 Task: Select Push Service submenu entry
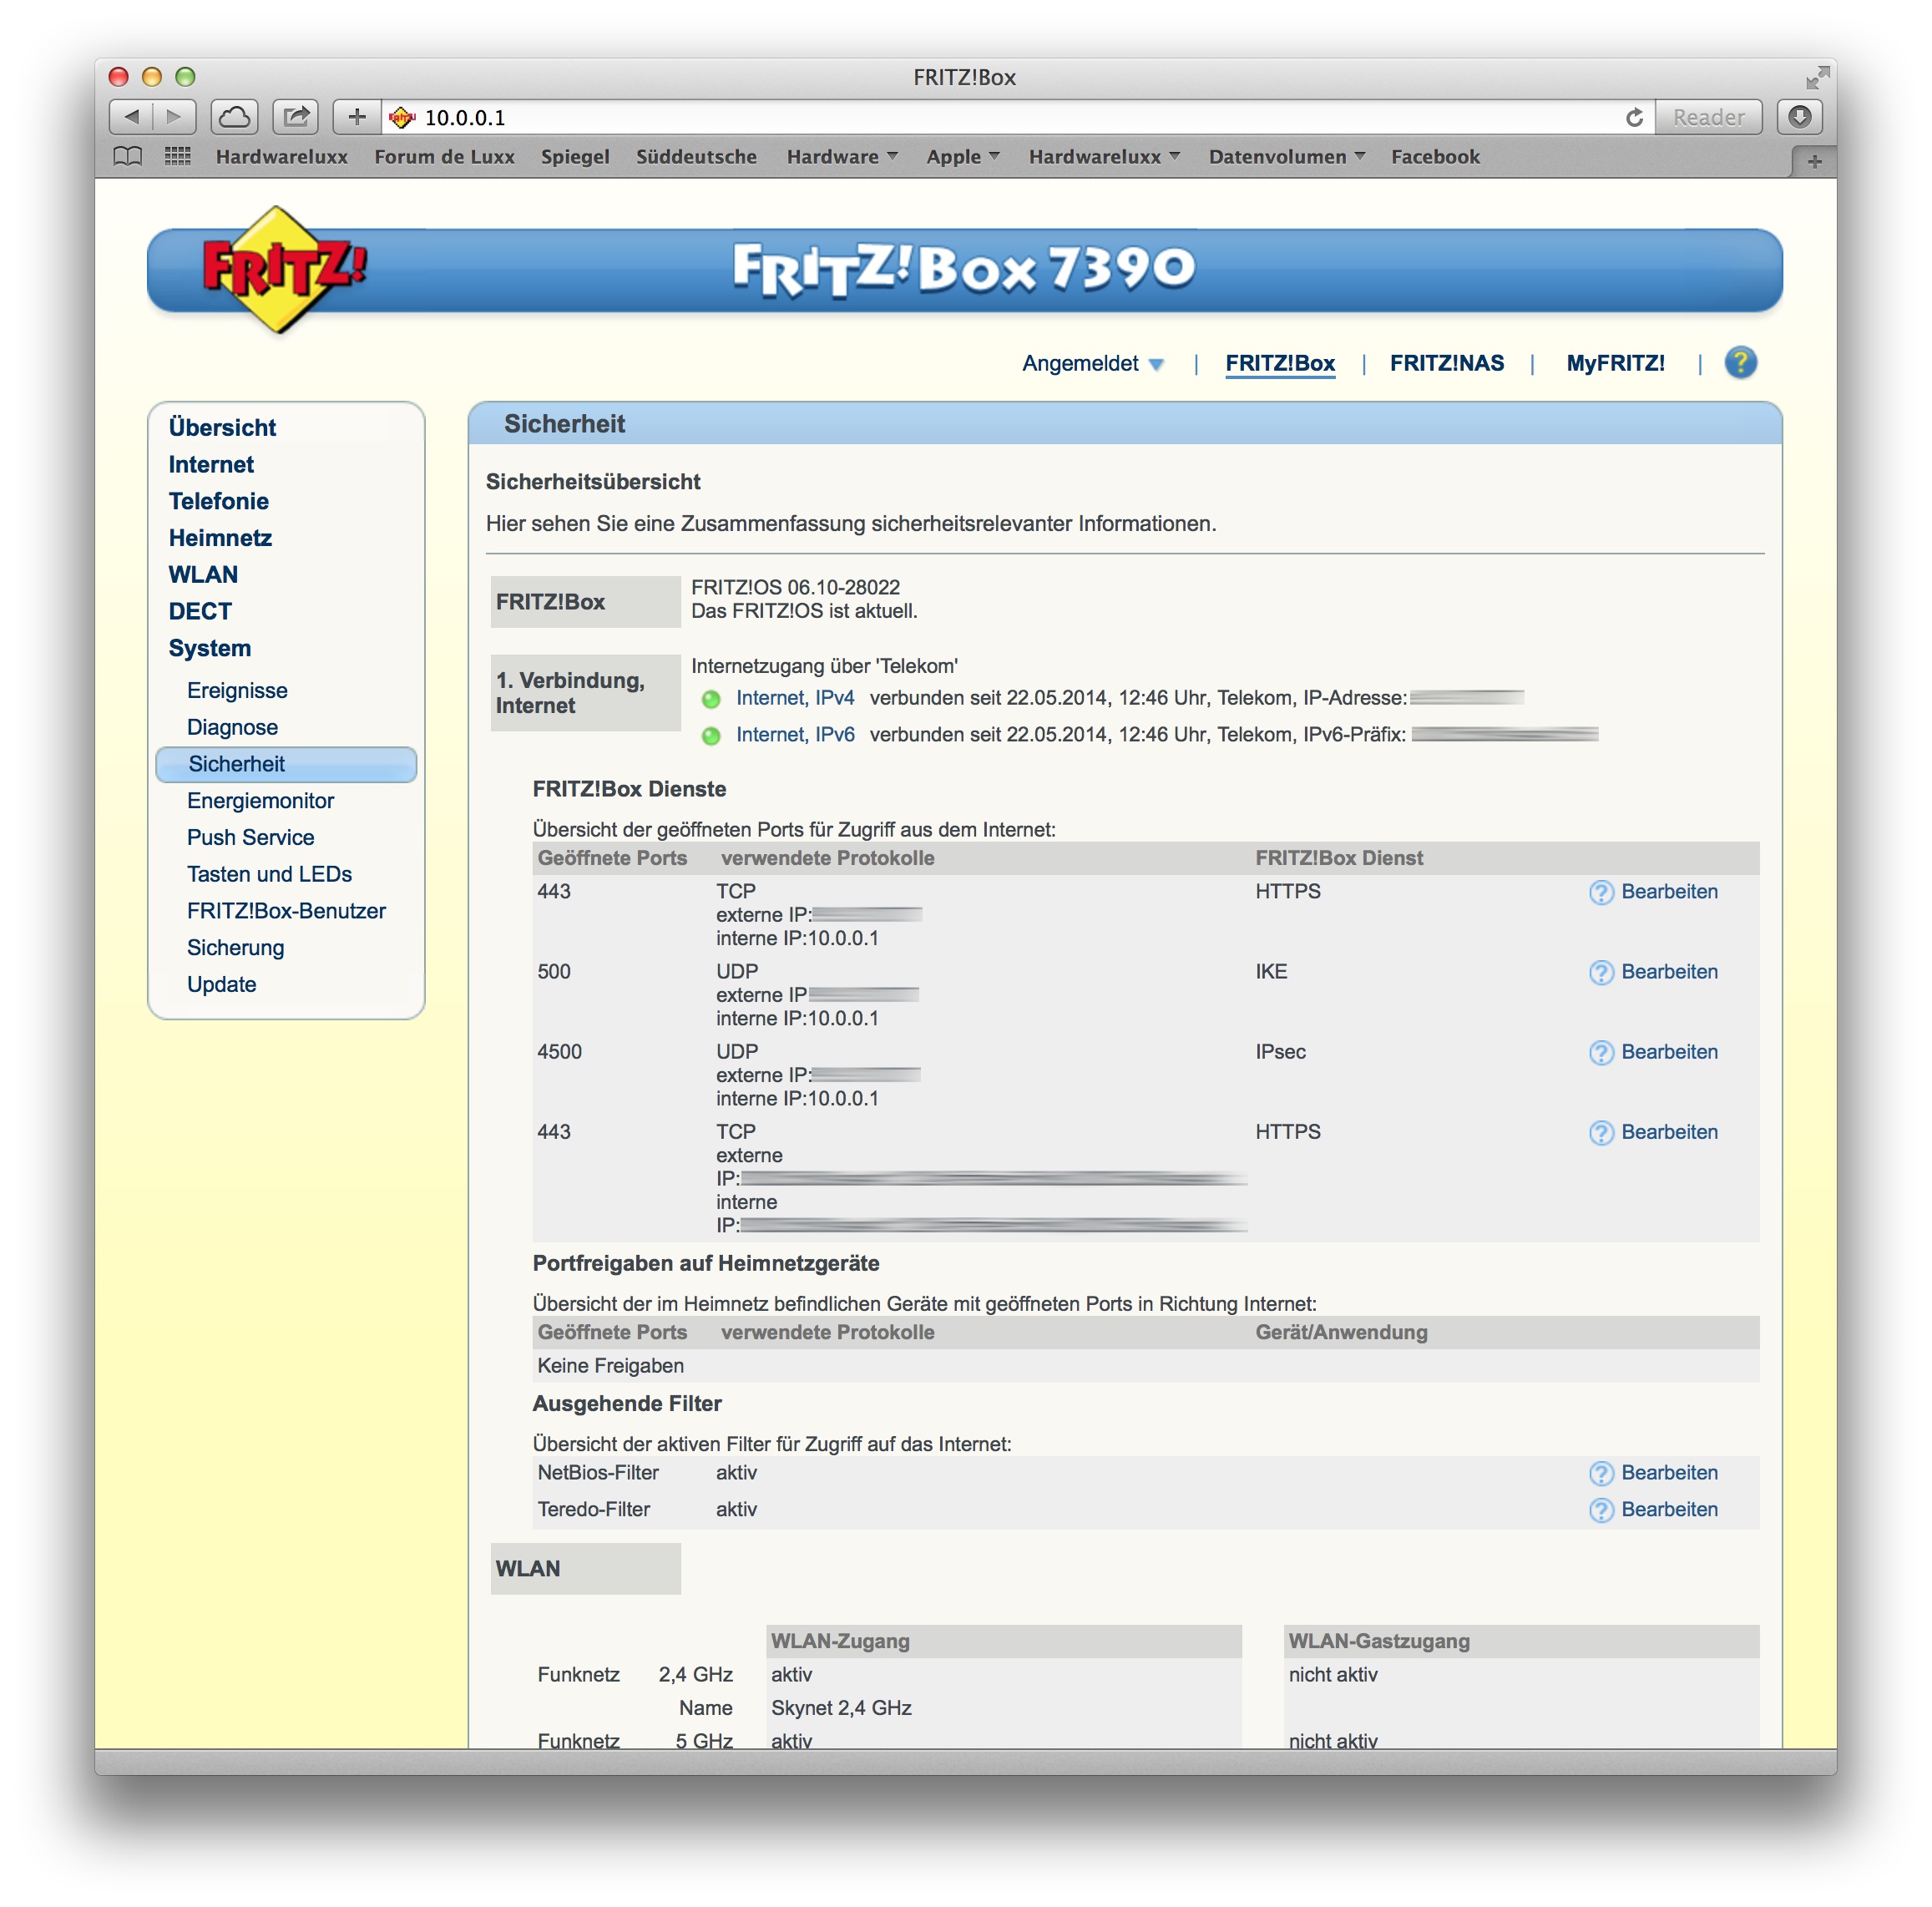click(x=250, y=838)
